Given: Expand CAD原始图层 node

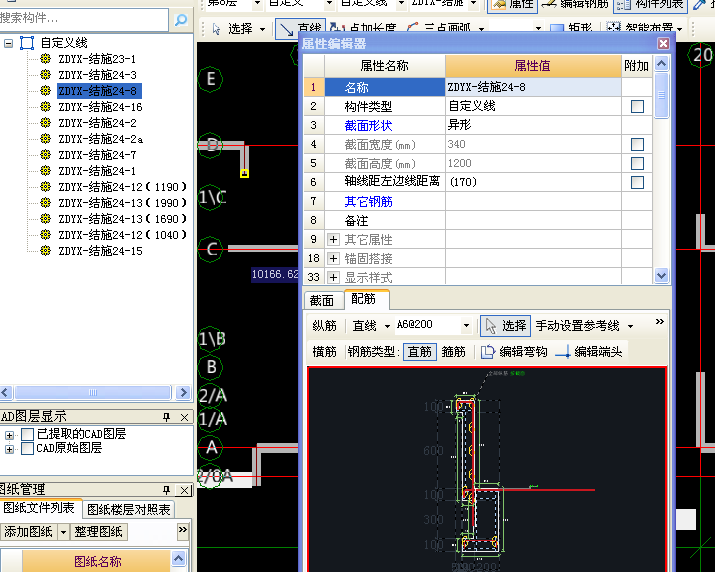Looking at the screenshot, I should coord(9,449).
